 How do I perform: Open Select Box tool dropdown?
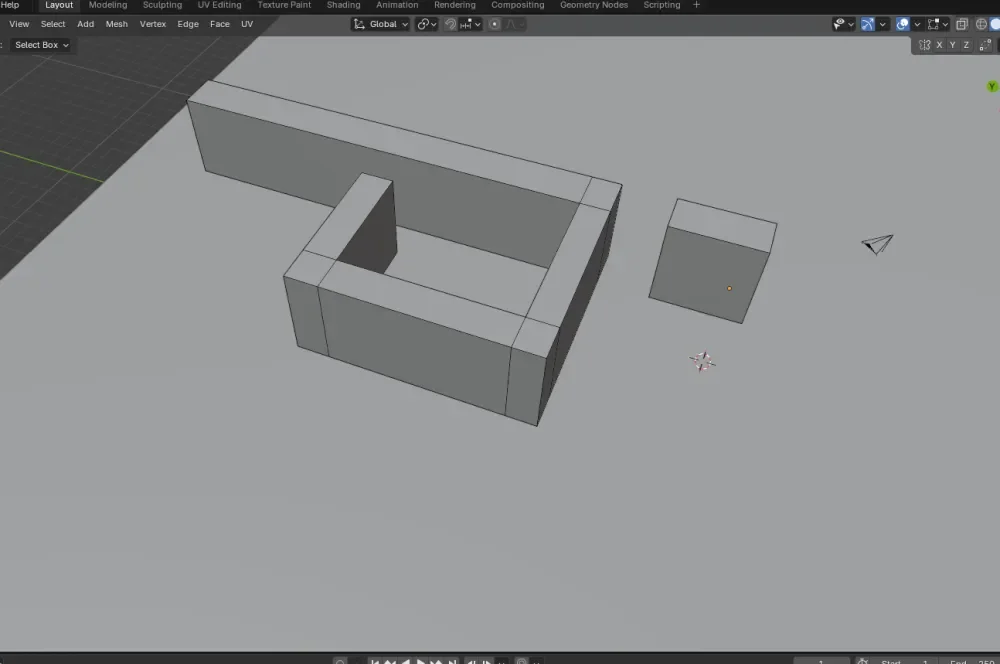(41, 45)
